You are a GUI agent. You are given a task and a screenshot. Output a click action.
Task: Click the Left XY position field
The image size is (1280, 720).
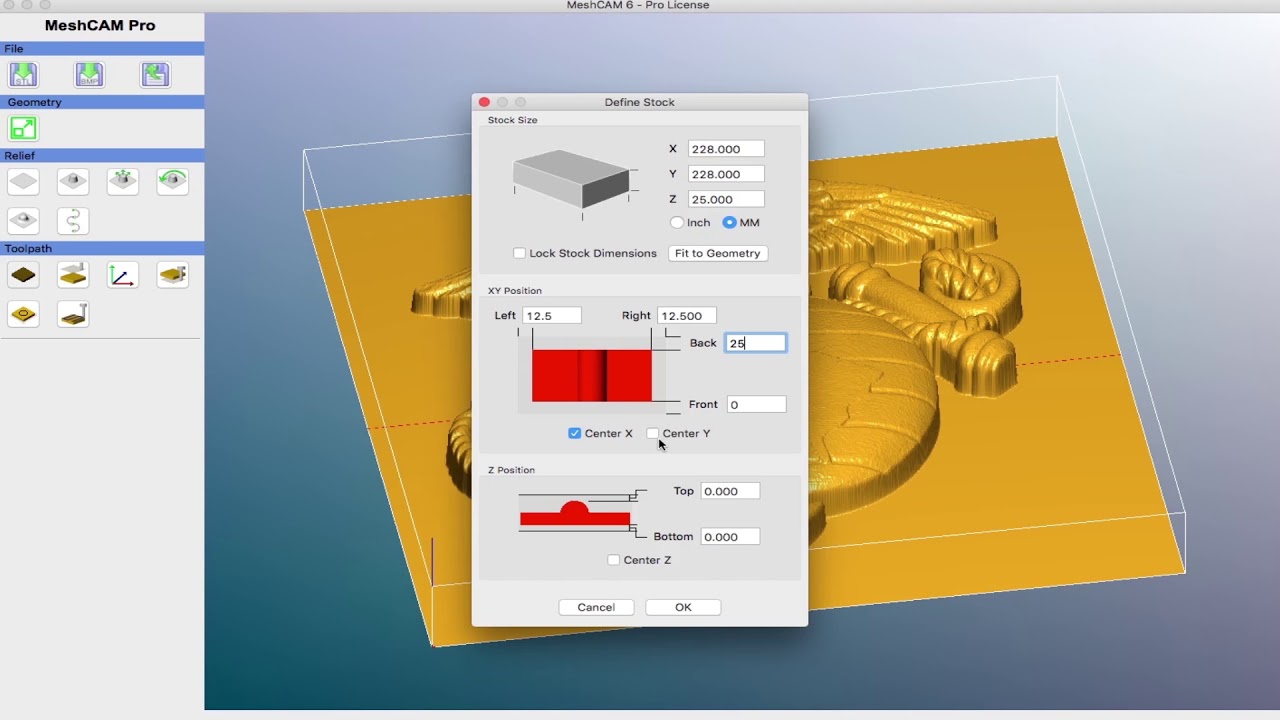552,316
